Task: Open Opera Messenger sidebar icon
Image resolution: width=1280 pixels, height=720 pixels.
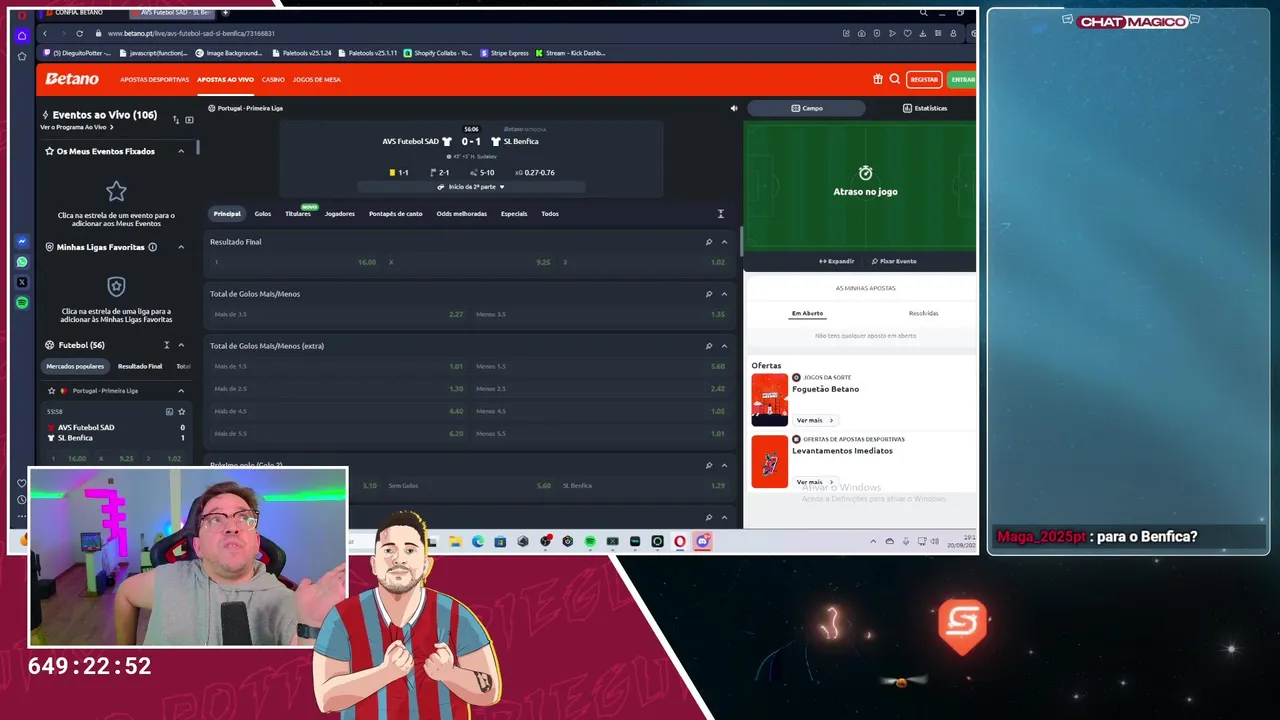Action: pyautogui.click(x=22, y=242)
